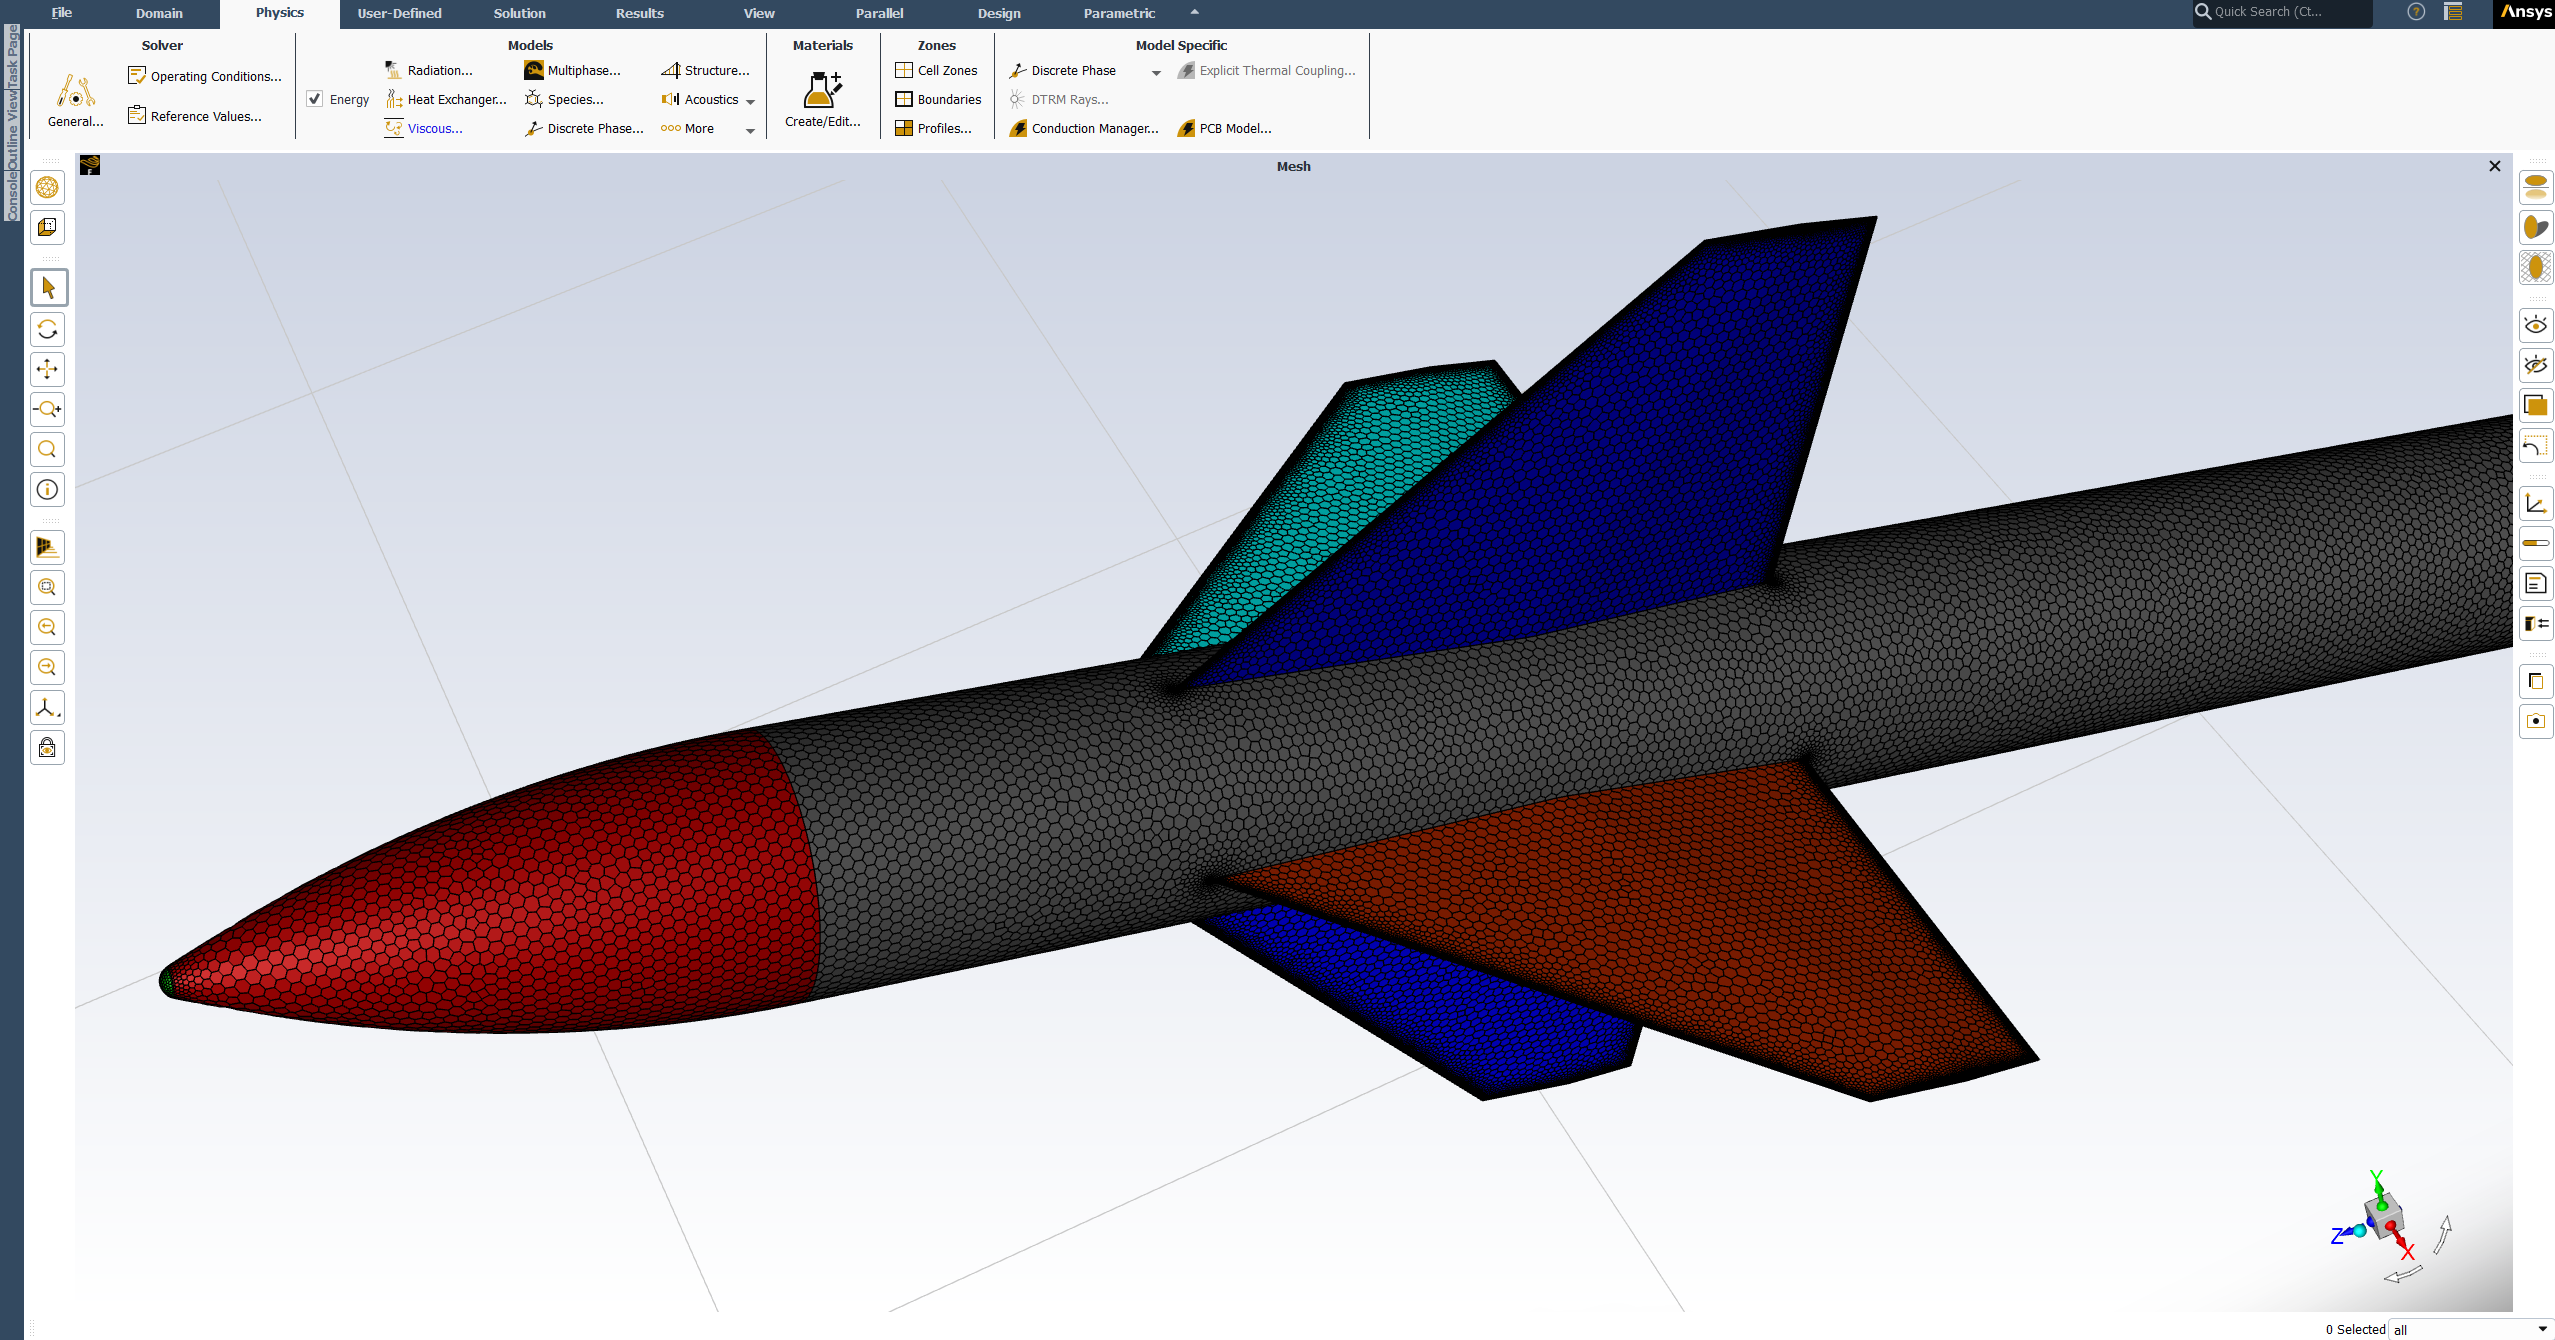Open the Profiles dialog
The image size is (2555, 1340).
coord(934,128)
